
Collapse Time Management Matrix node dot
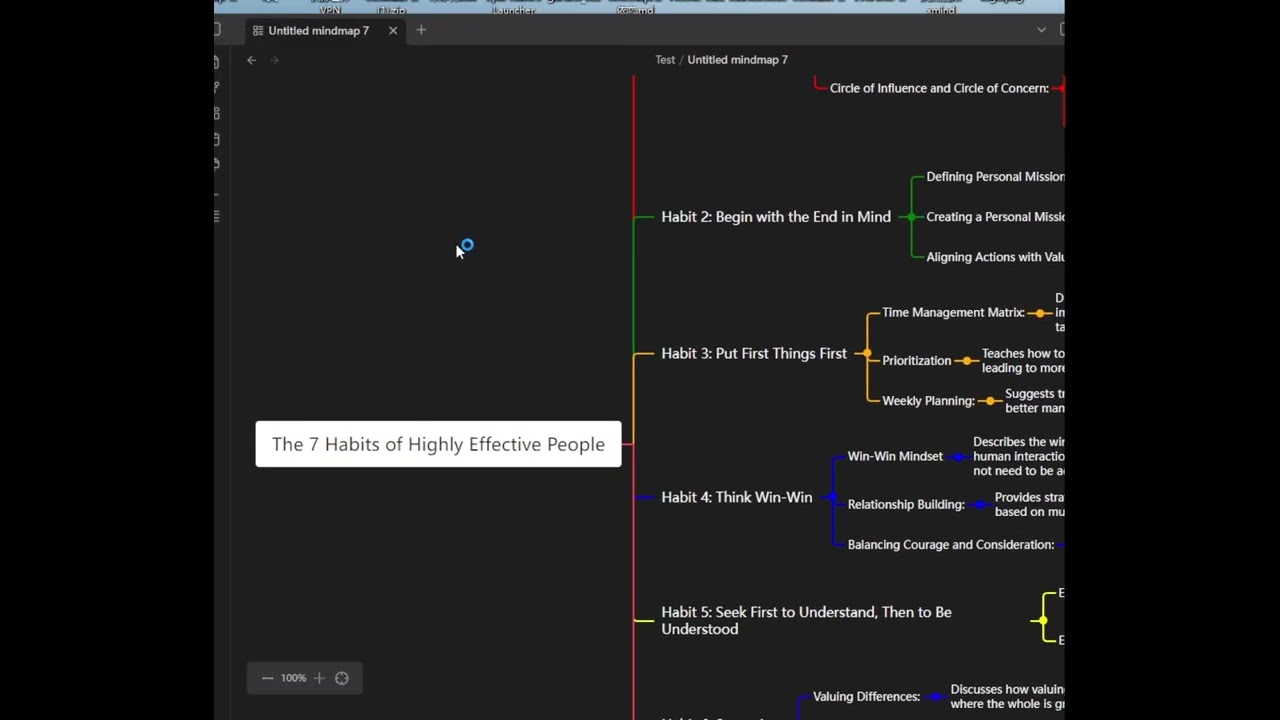pos(1041,313)
